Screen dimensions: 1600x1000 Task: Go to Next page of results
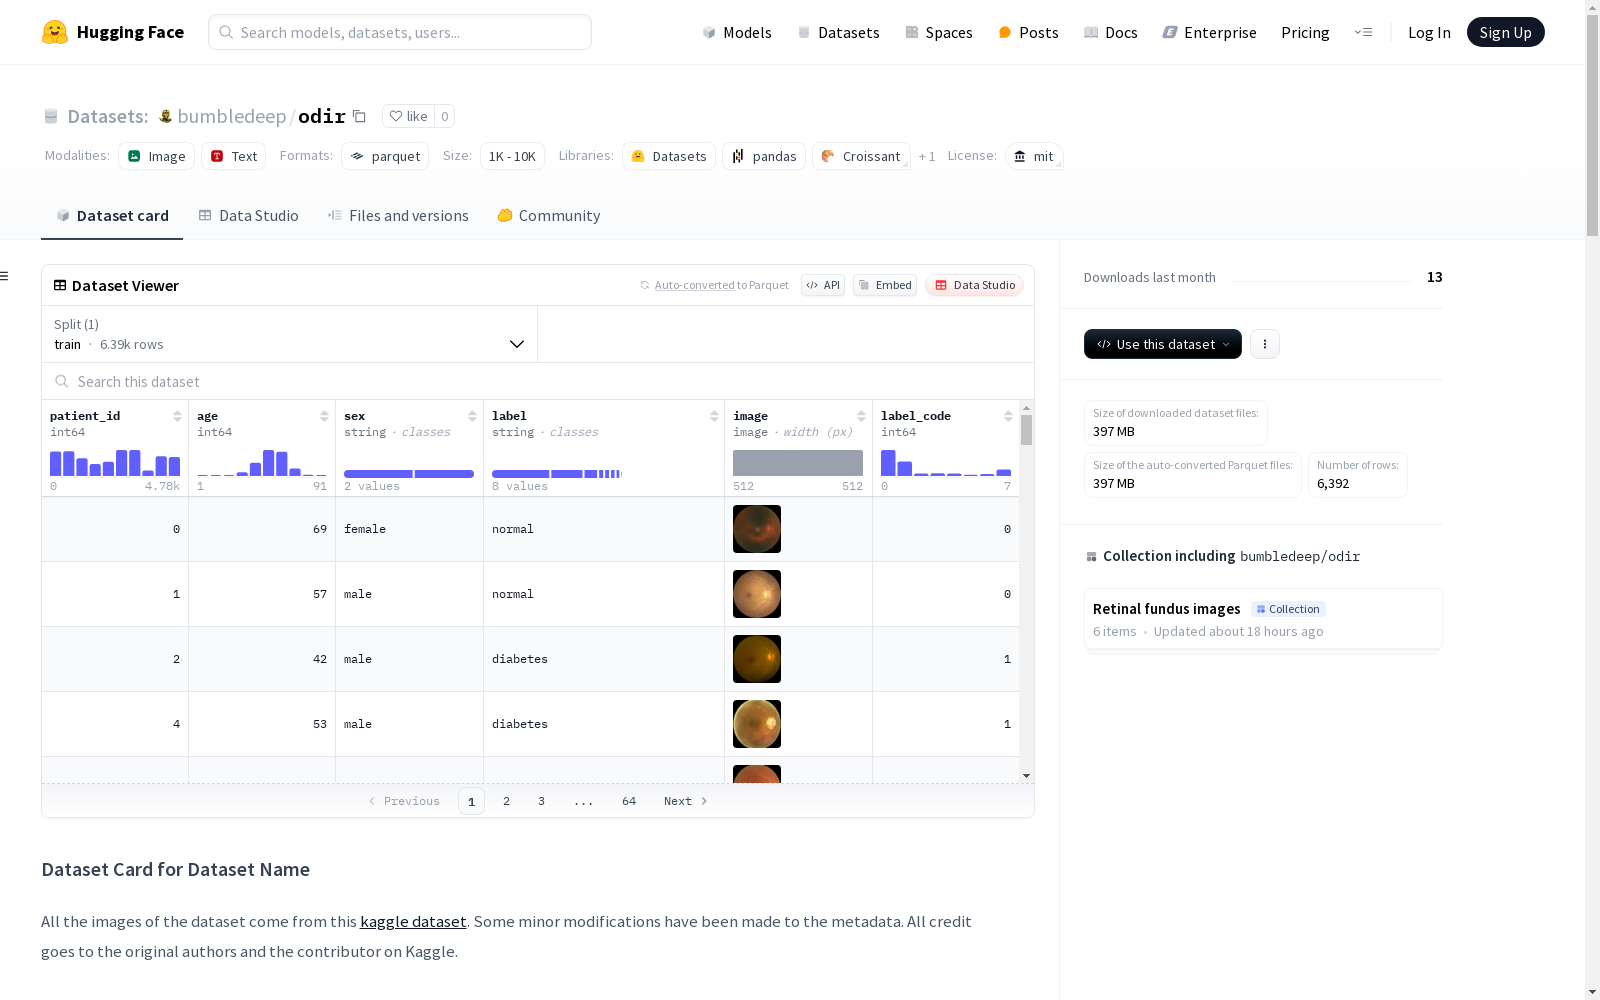click(685, 801)
